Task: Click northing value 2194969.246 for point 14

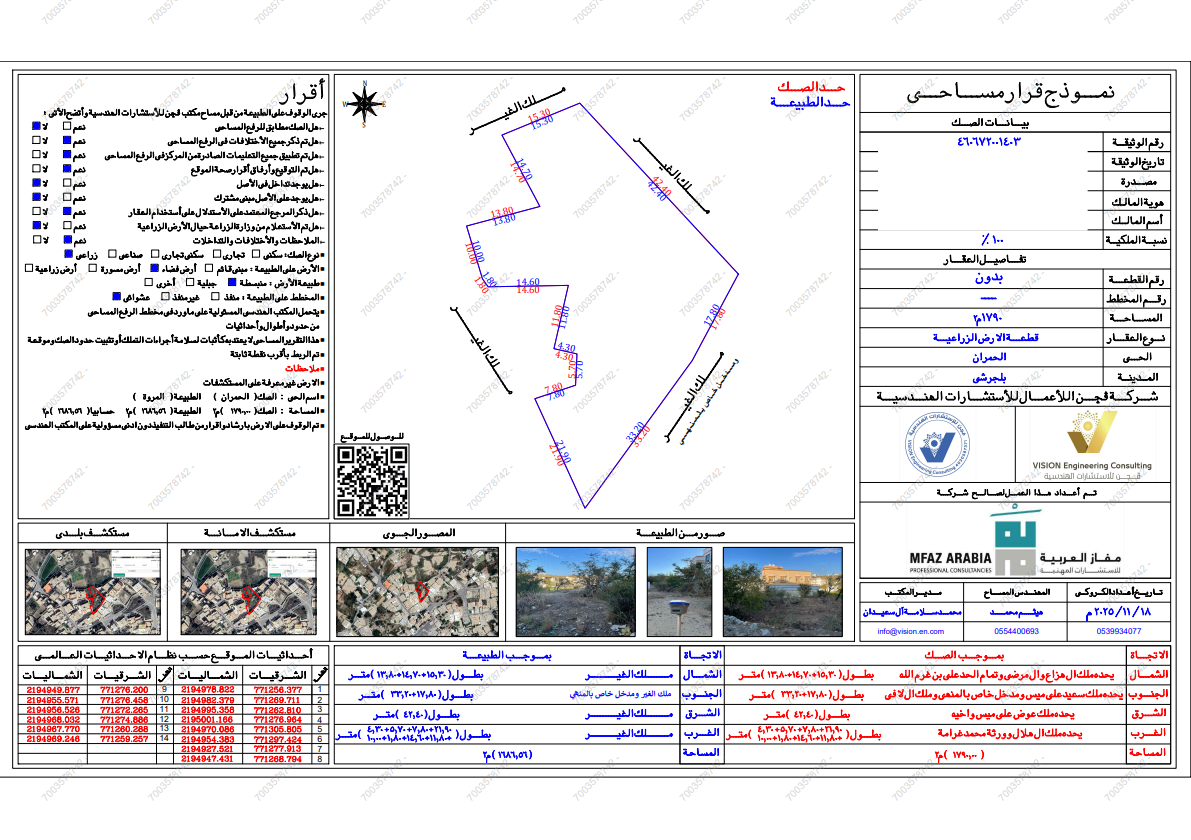Action: (53, 738)
